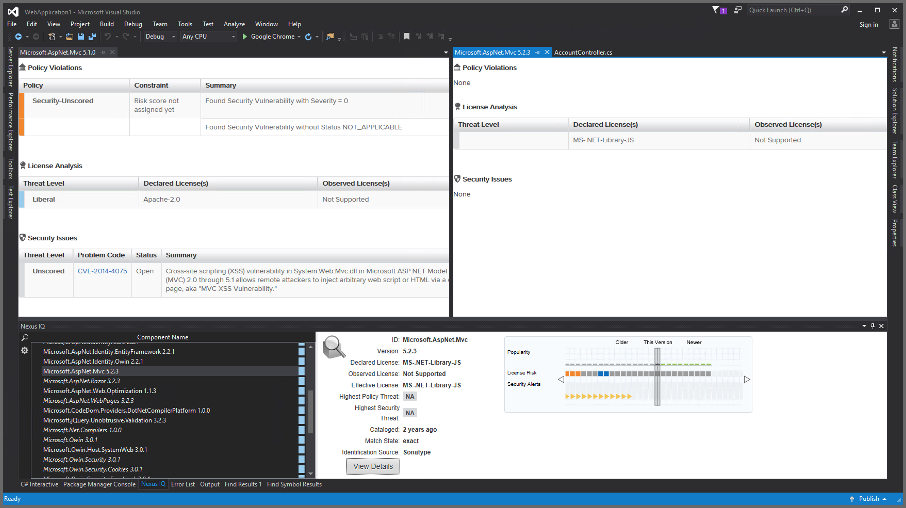
Task: Click the Publish button in status bar
Action: tap(868, 499)
